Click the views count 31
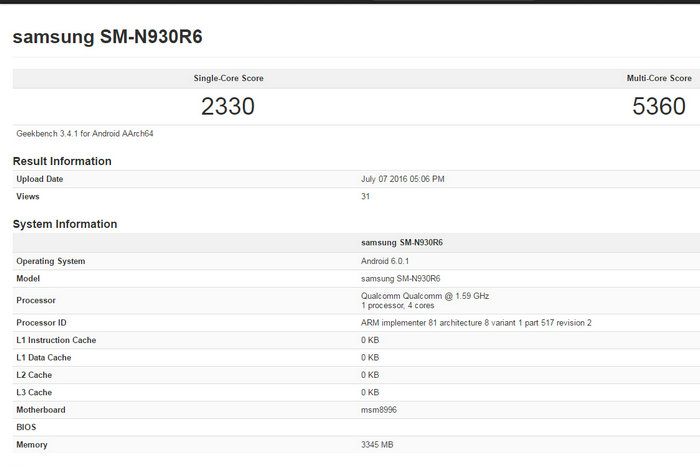 (365, 196)
